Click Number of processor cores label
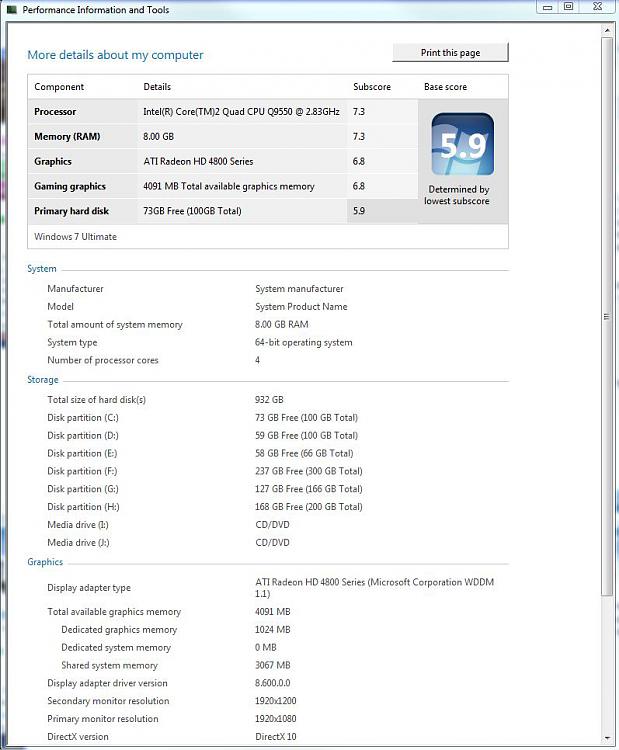The image size is (619, 750). tap(102, 360)
